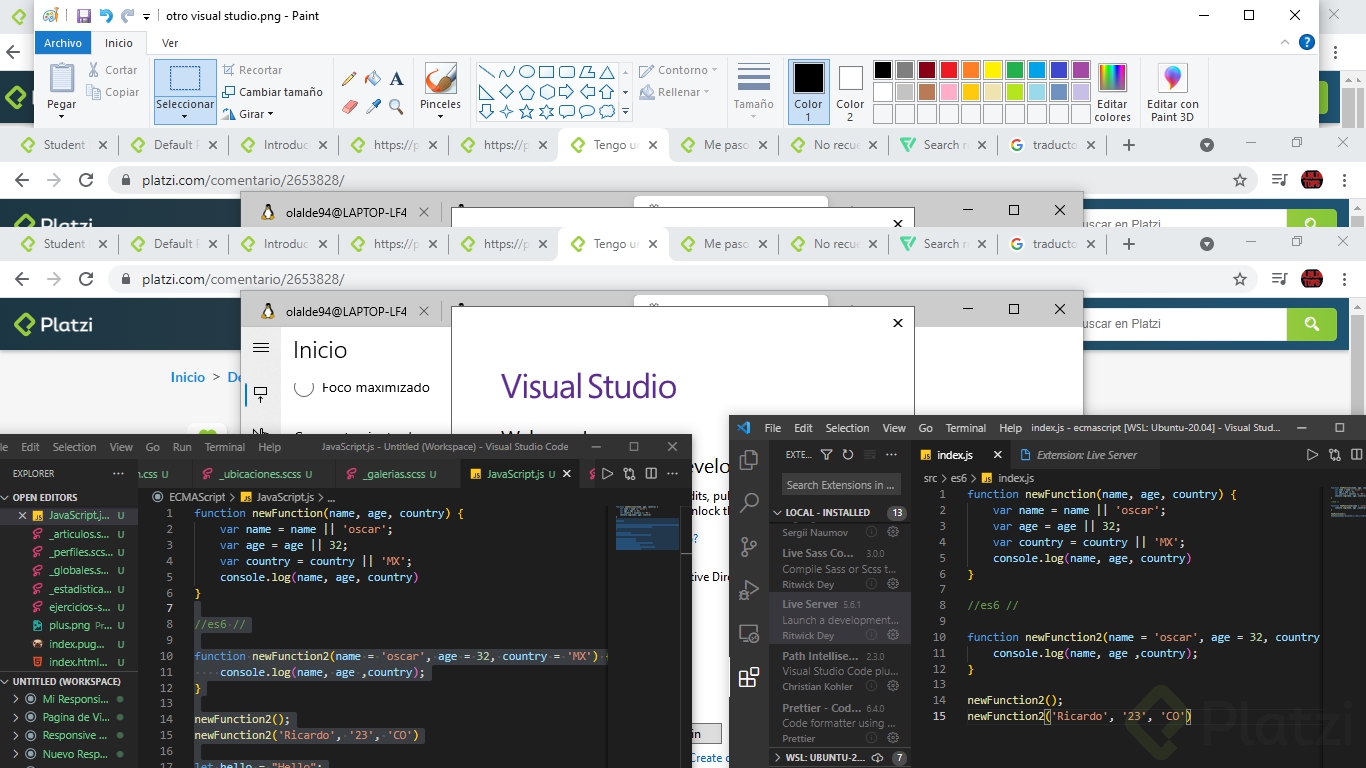Click green search button on Platzi header

pyautogui.click(x=1311, y=324)
